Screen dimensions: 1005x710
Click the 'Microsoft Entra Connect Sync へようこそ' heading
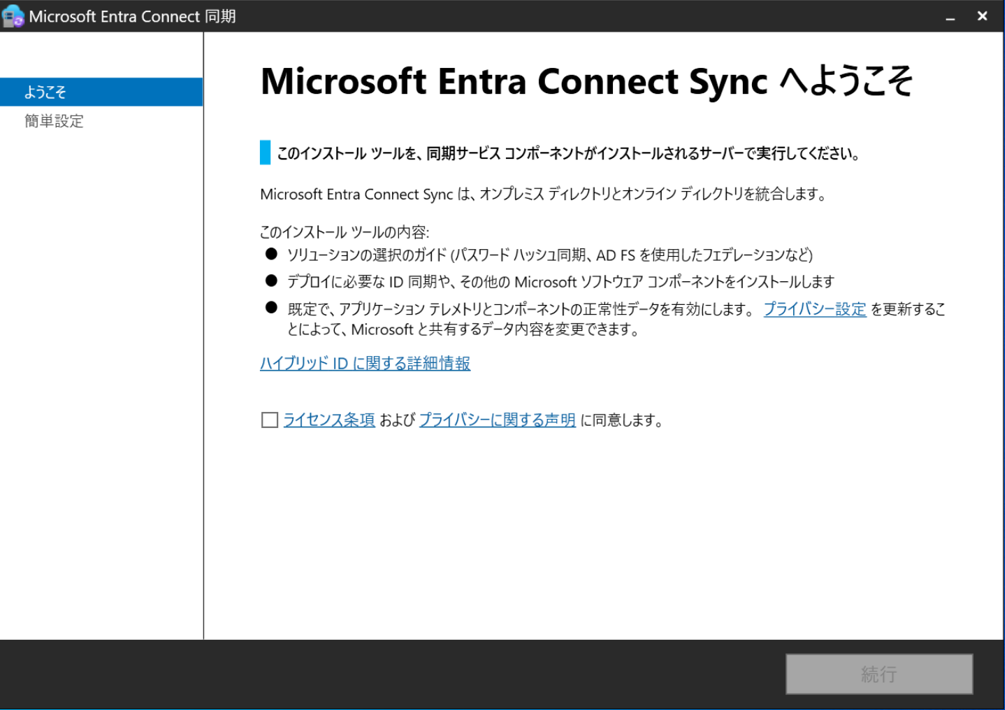[x=586, y=81]
